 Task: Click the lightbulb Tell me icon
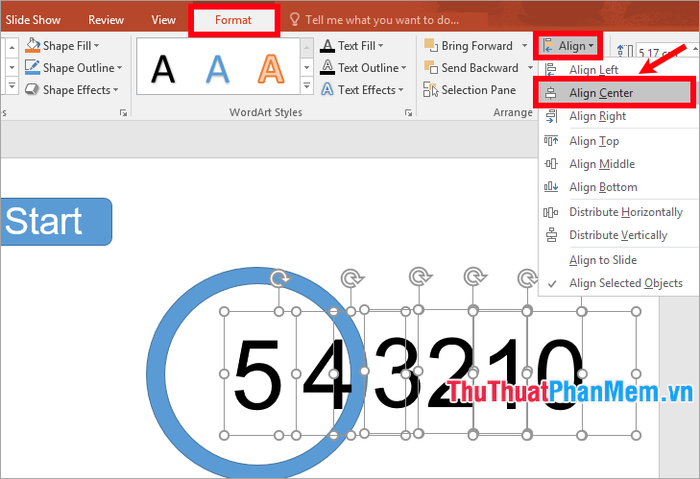pyautogui.click(x=295, y=19)
